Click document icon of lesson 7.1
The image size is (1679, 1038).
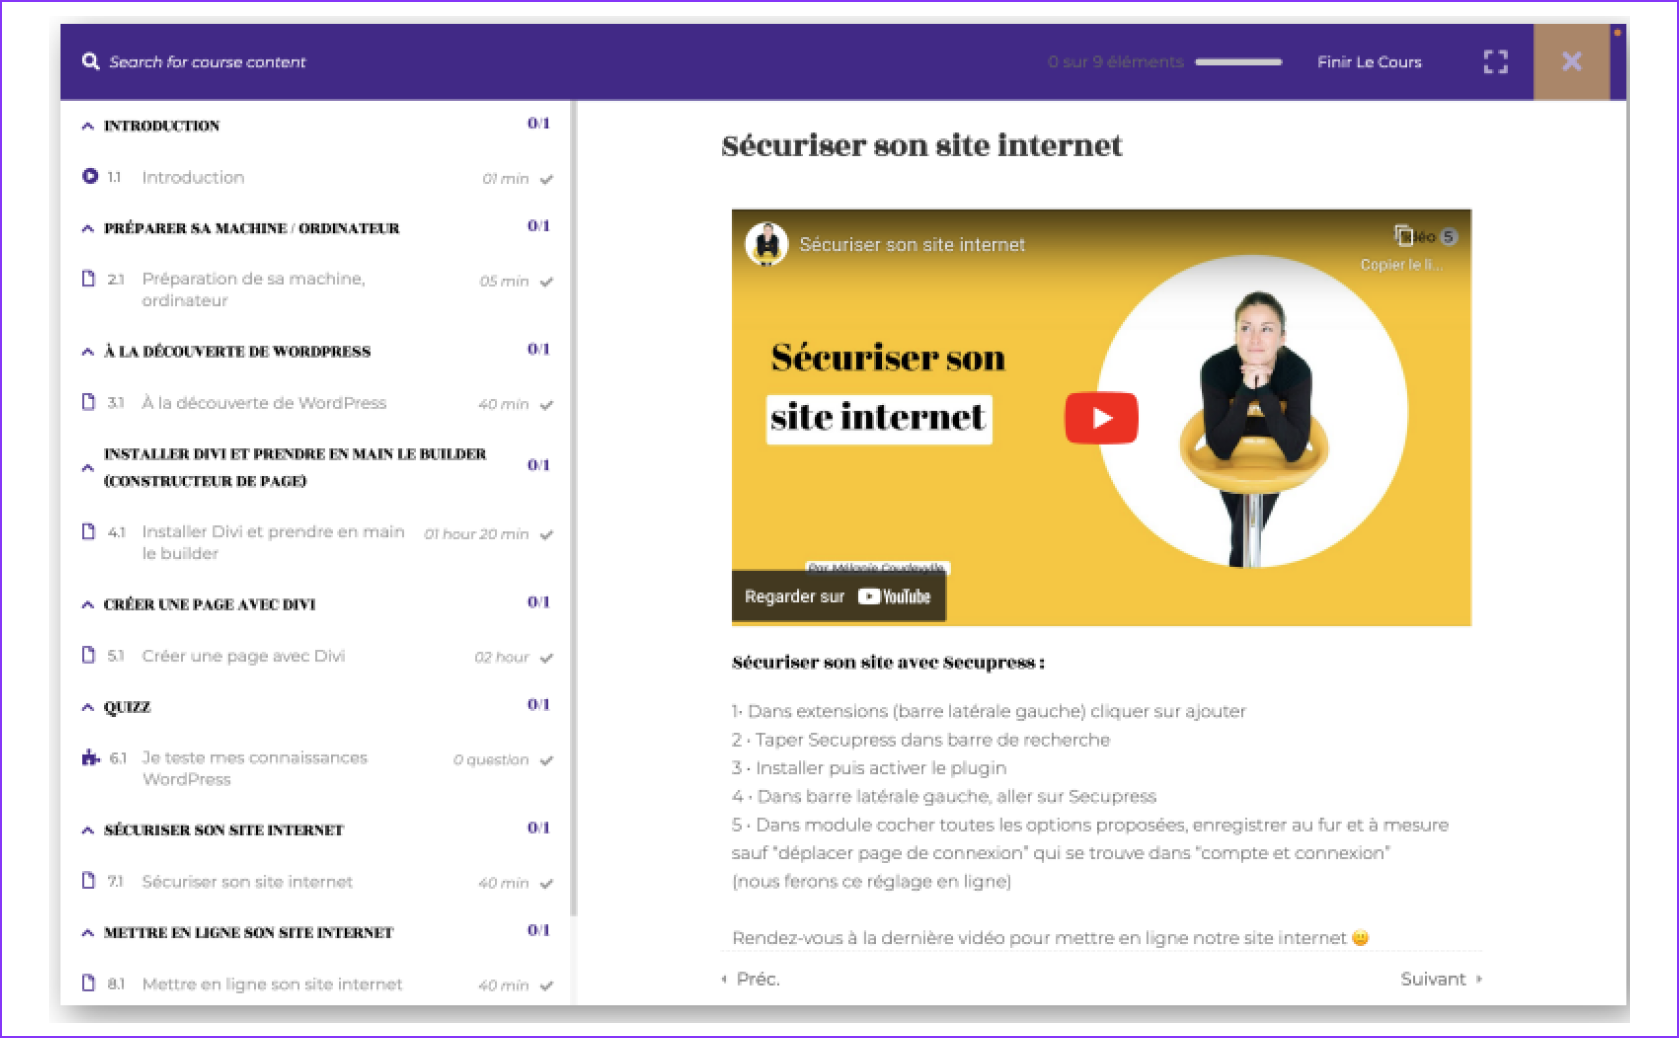coord(89,881)
